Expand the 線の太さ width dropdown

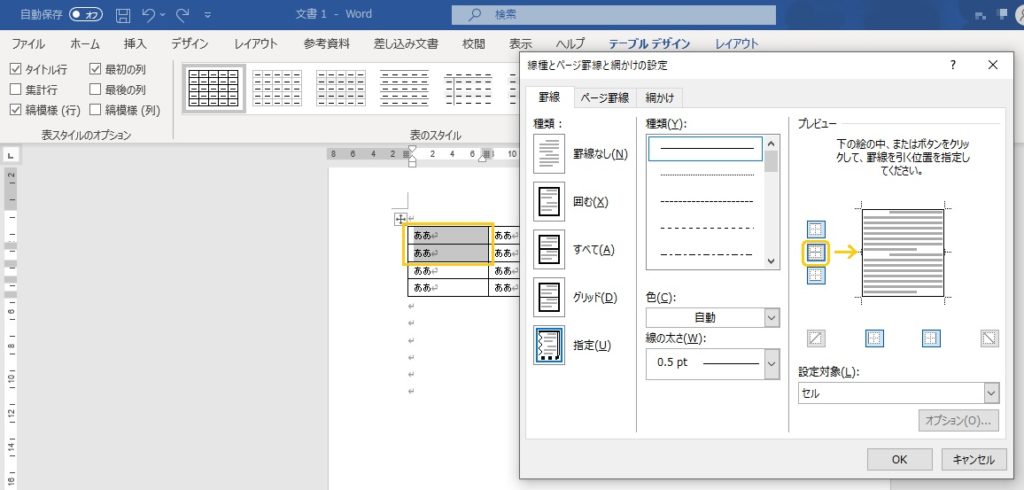click(x=712, y=364)
